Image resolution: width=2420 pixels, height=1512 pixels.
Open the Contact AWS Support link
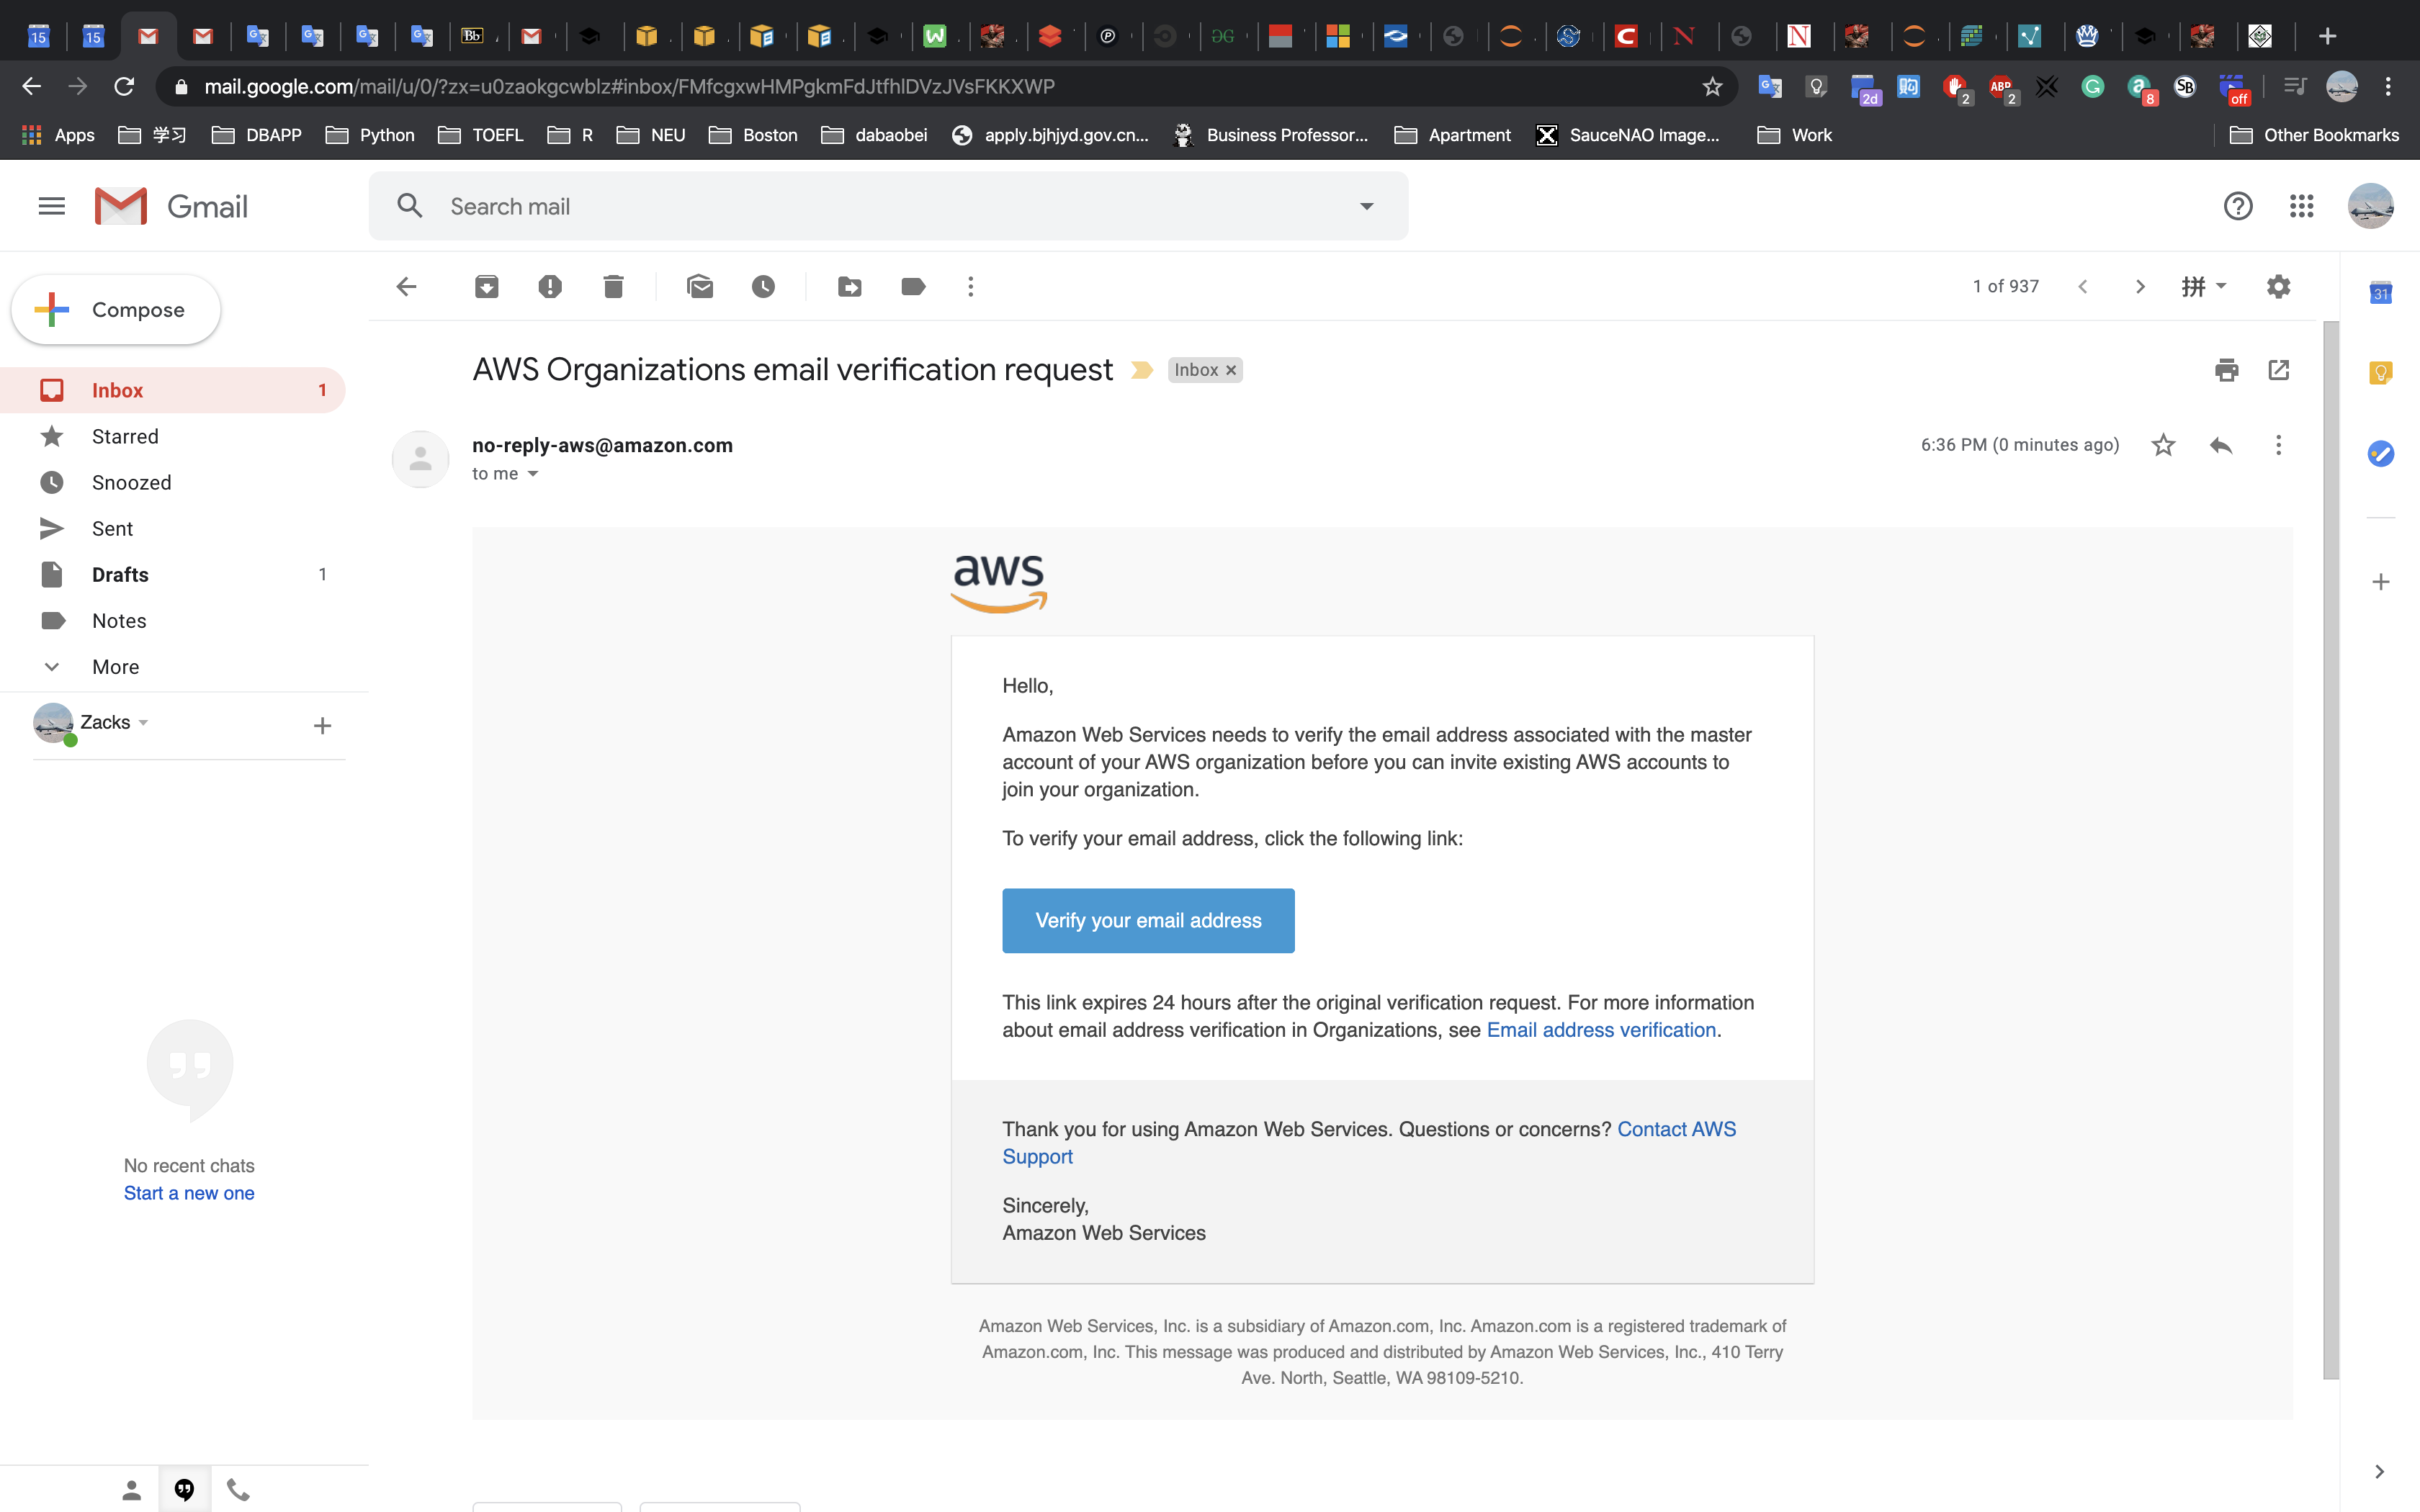click(x=1676, y=1129)
